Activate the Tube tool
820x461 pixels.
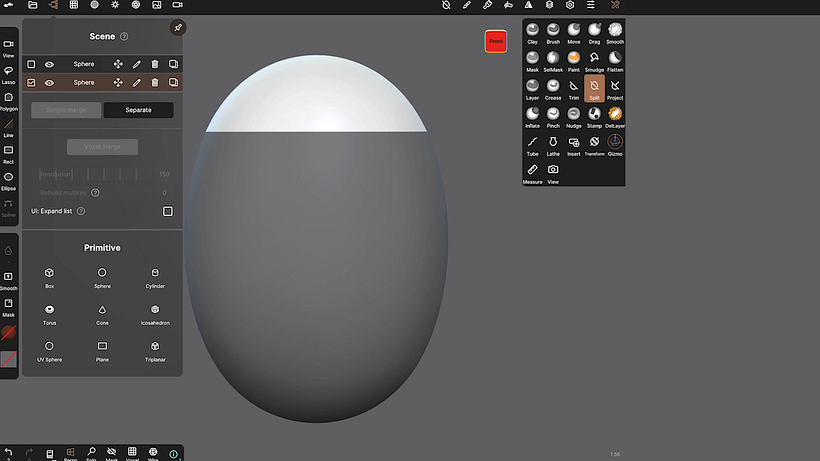[532, 146]
